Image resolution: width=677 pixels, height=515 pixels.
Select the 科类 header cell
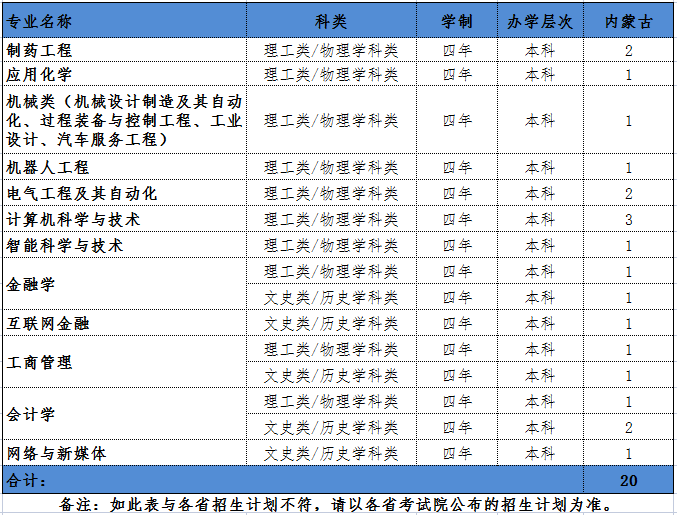tap(331, 21)
